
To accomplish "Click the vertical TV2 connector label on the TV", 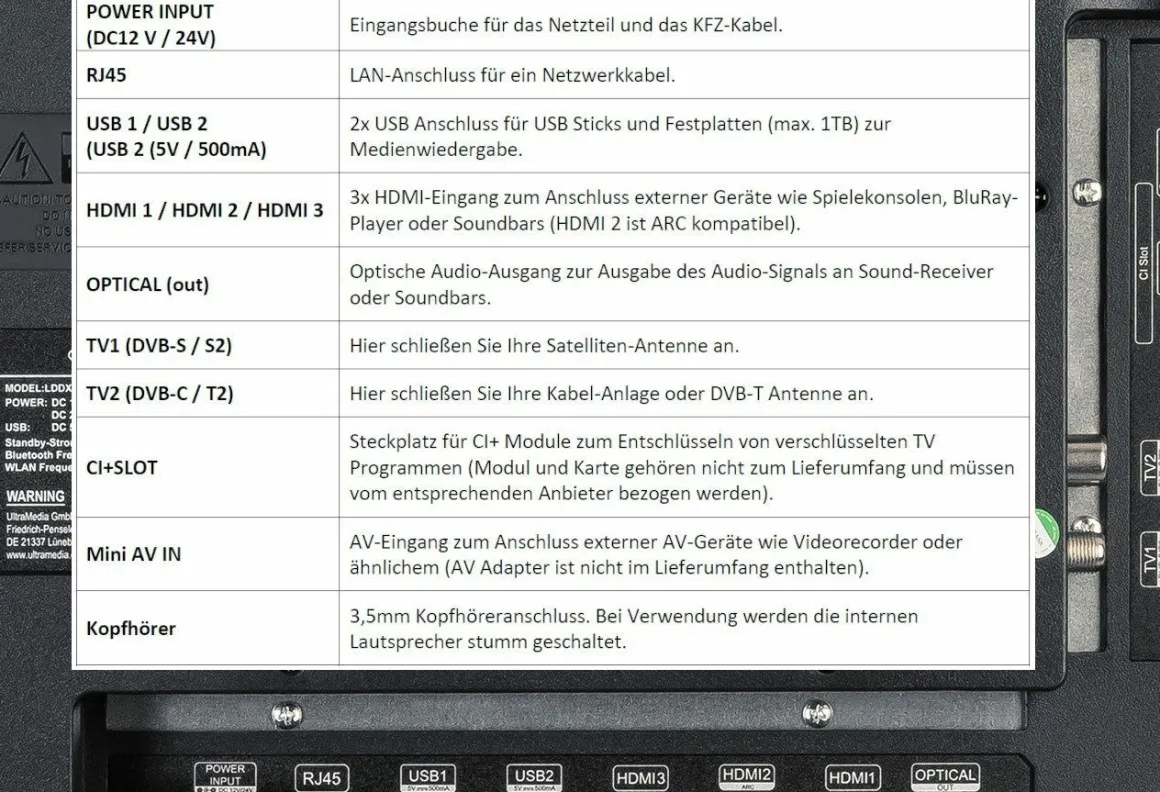I will 1149,467.
